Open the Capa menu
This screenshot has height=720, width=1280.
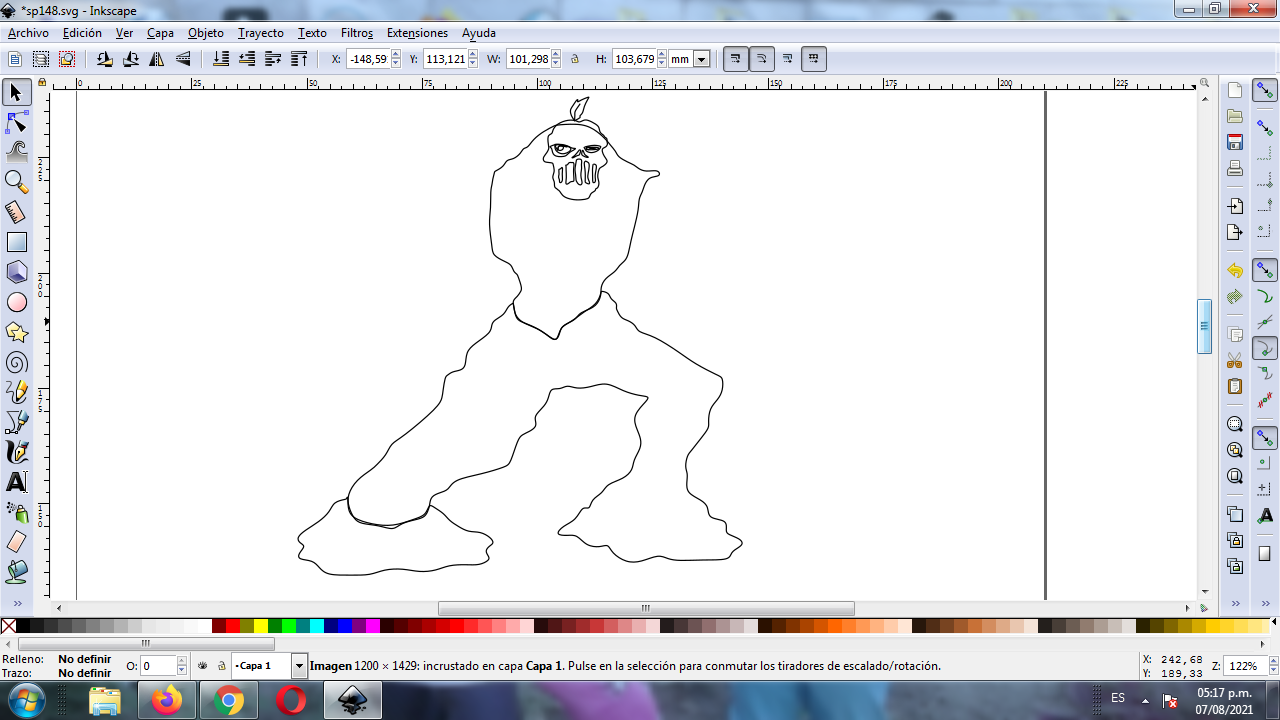(x=160, y=33)
